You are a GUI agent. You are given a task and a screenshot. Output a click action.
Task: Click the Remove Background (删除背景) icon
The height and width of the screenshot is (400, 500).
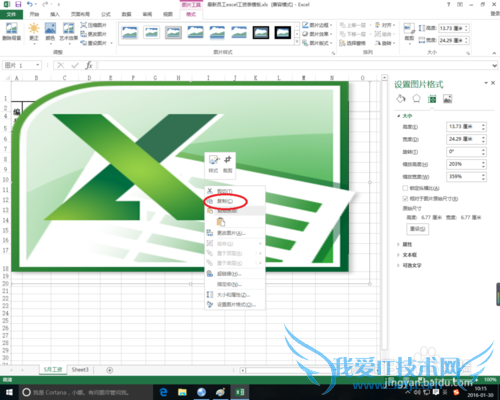point(12,31)
